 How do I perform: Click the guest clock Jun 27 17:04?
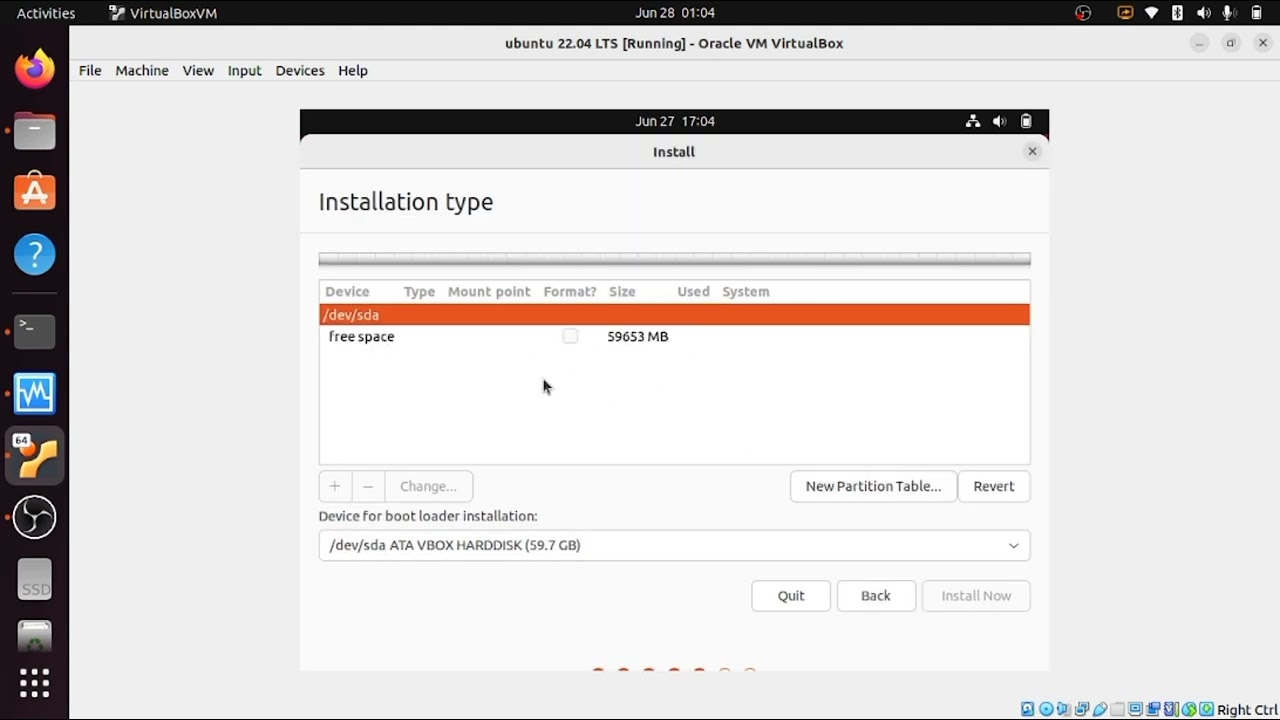[x=675, y=121]
